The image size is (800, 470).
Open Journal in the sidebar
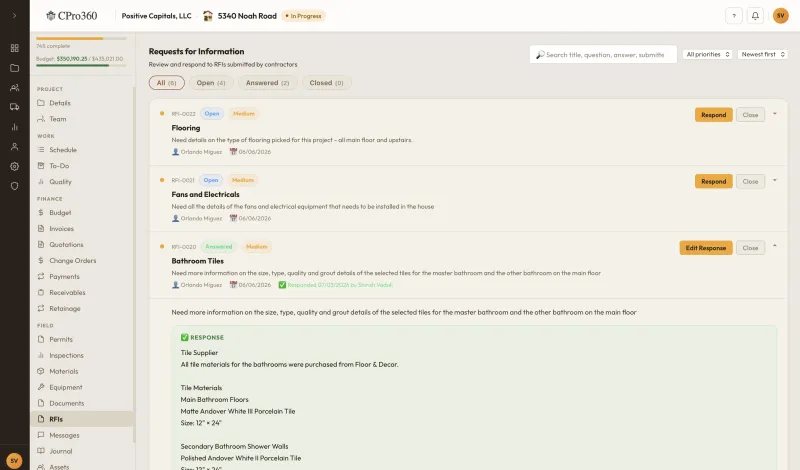pos(82,451)
